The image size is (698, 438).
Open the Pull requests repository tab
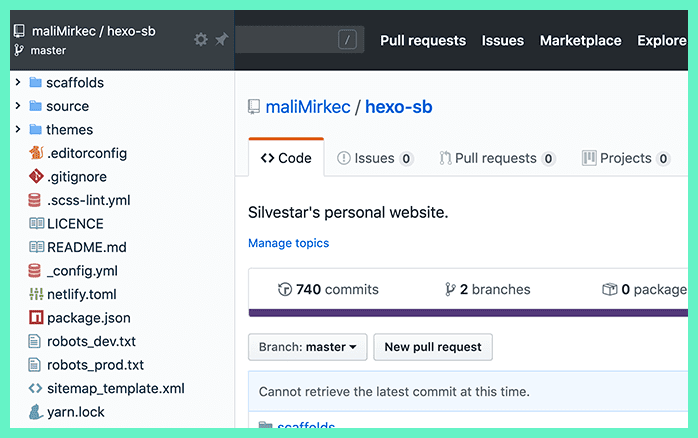497,158
